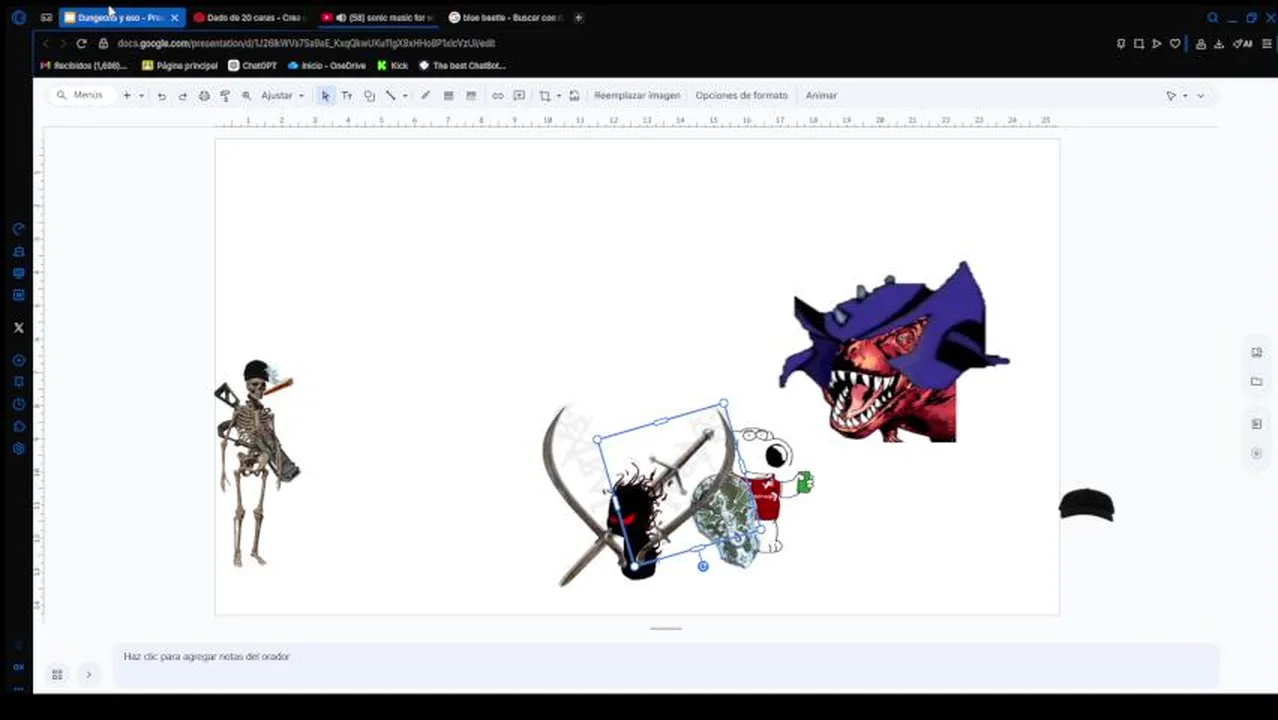The image size is (1278, 720).
Task: Set border weight
Action: coord(448,96)
